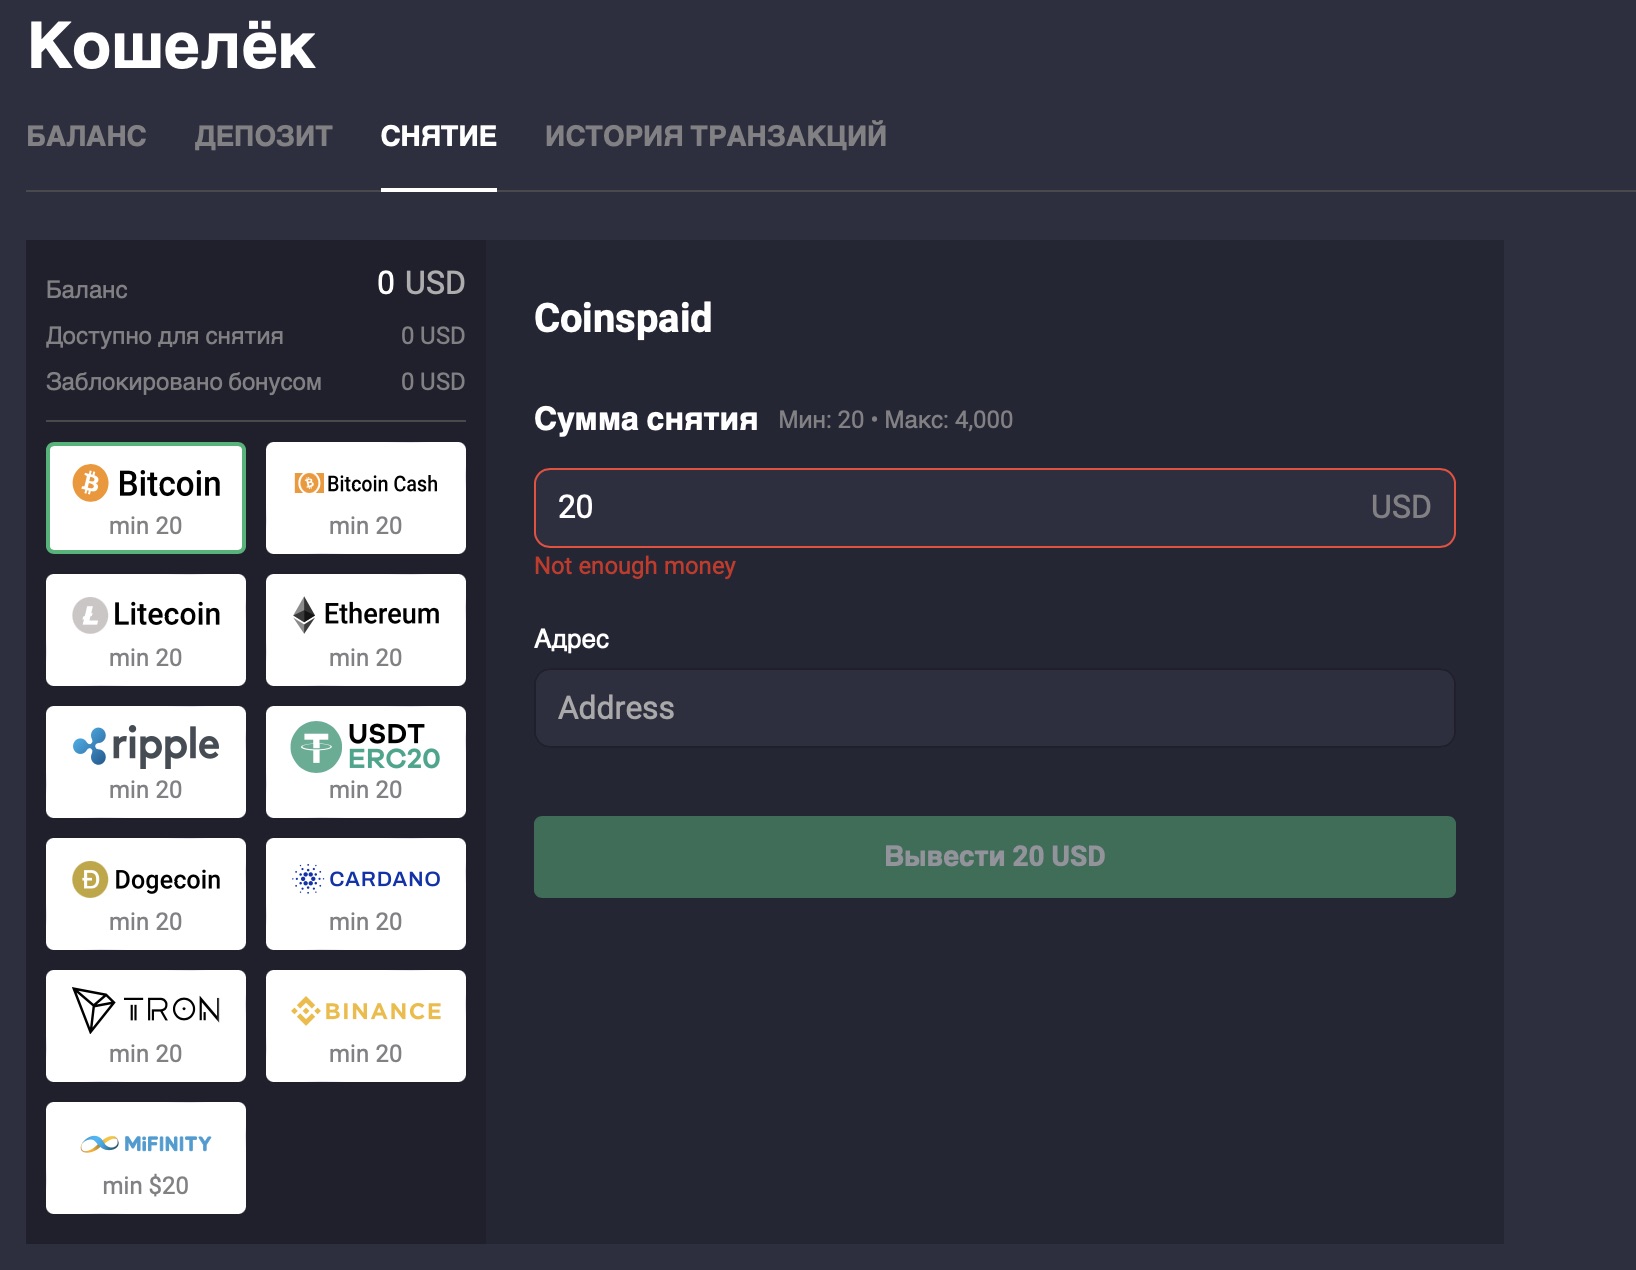Open the Баланс tab
The image size is (1636, 1270).
(x=87, y=136)
